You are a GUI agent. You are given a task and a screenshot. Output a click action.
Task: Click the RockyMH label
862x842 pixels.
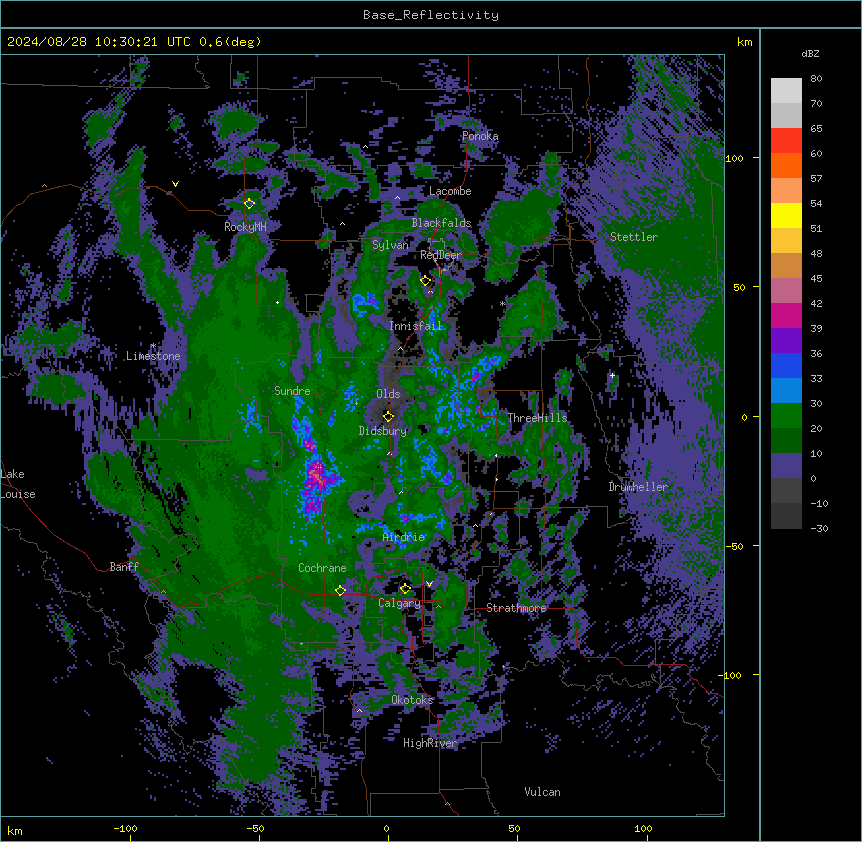tap(245, 226)
